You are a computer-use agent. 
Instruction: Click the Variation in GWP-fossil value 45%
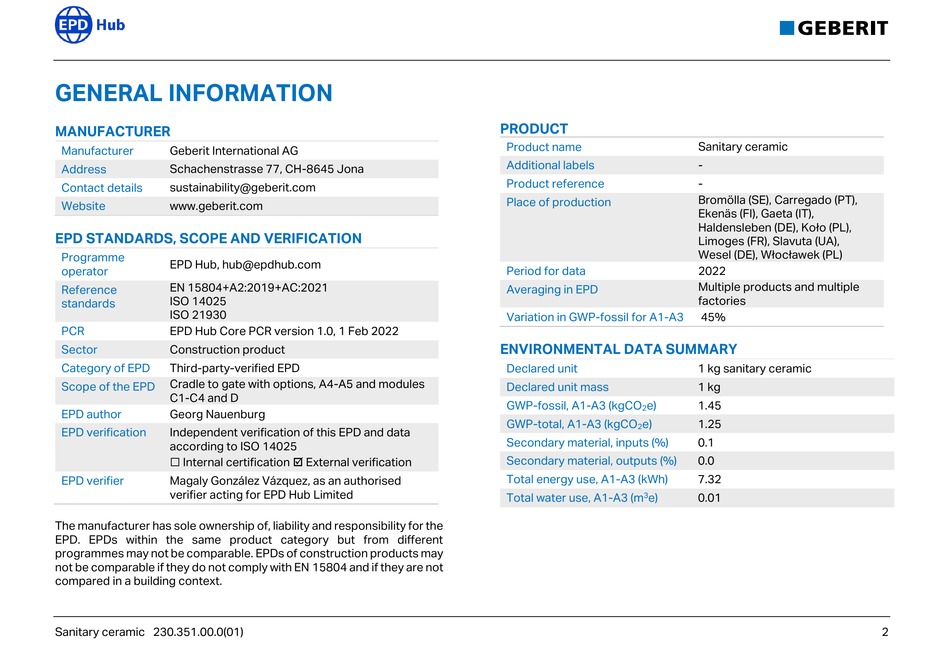713,317
